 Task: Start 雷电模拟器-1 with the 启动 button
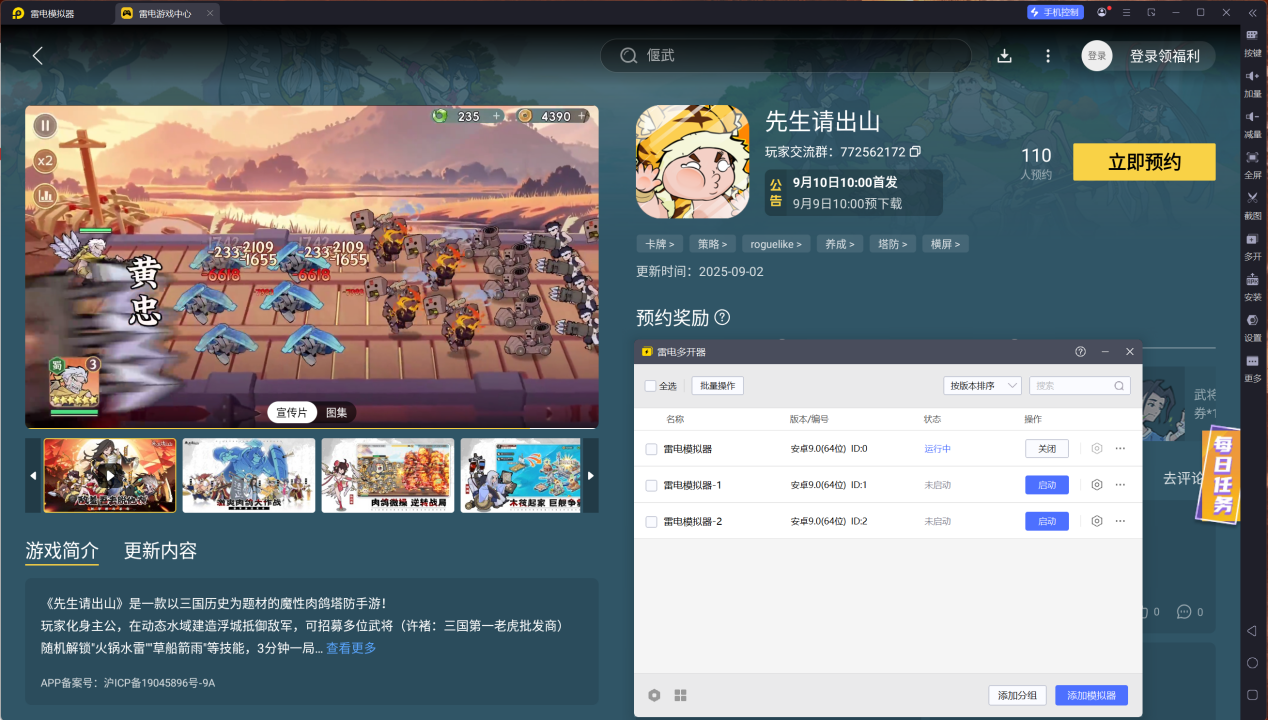point(1047,485)
